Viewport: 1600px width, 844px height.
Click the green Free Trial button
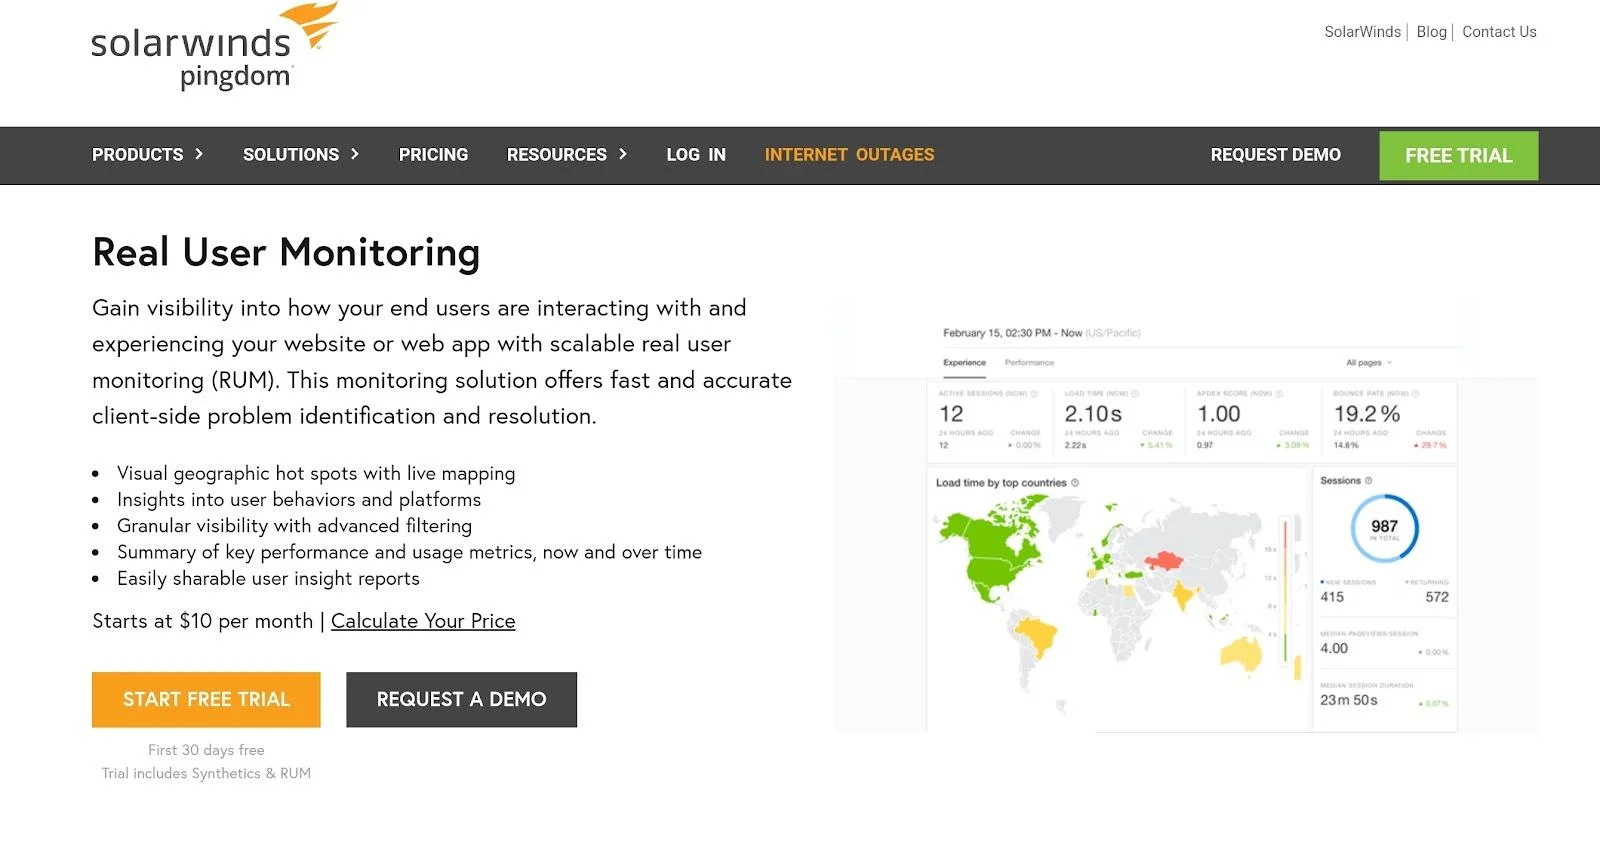click(1458, 156)
